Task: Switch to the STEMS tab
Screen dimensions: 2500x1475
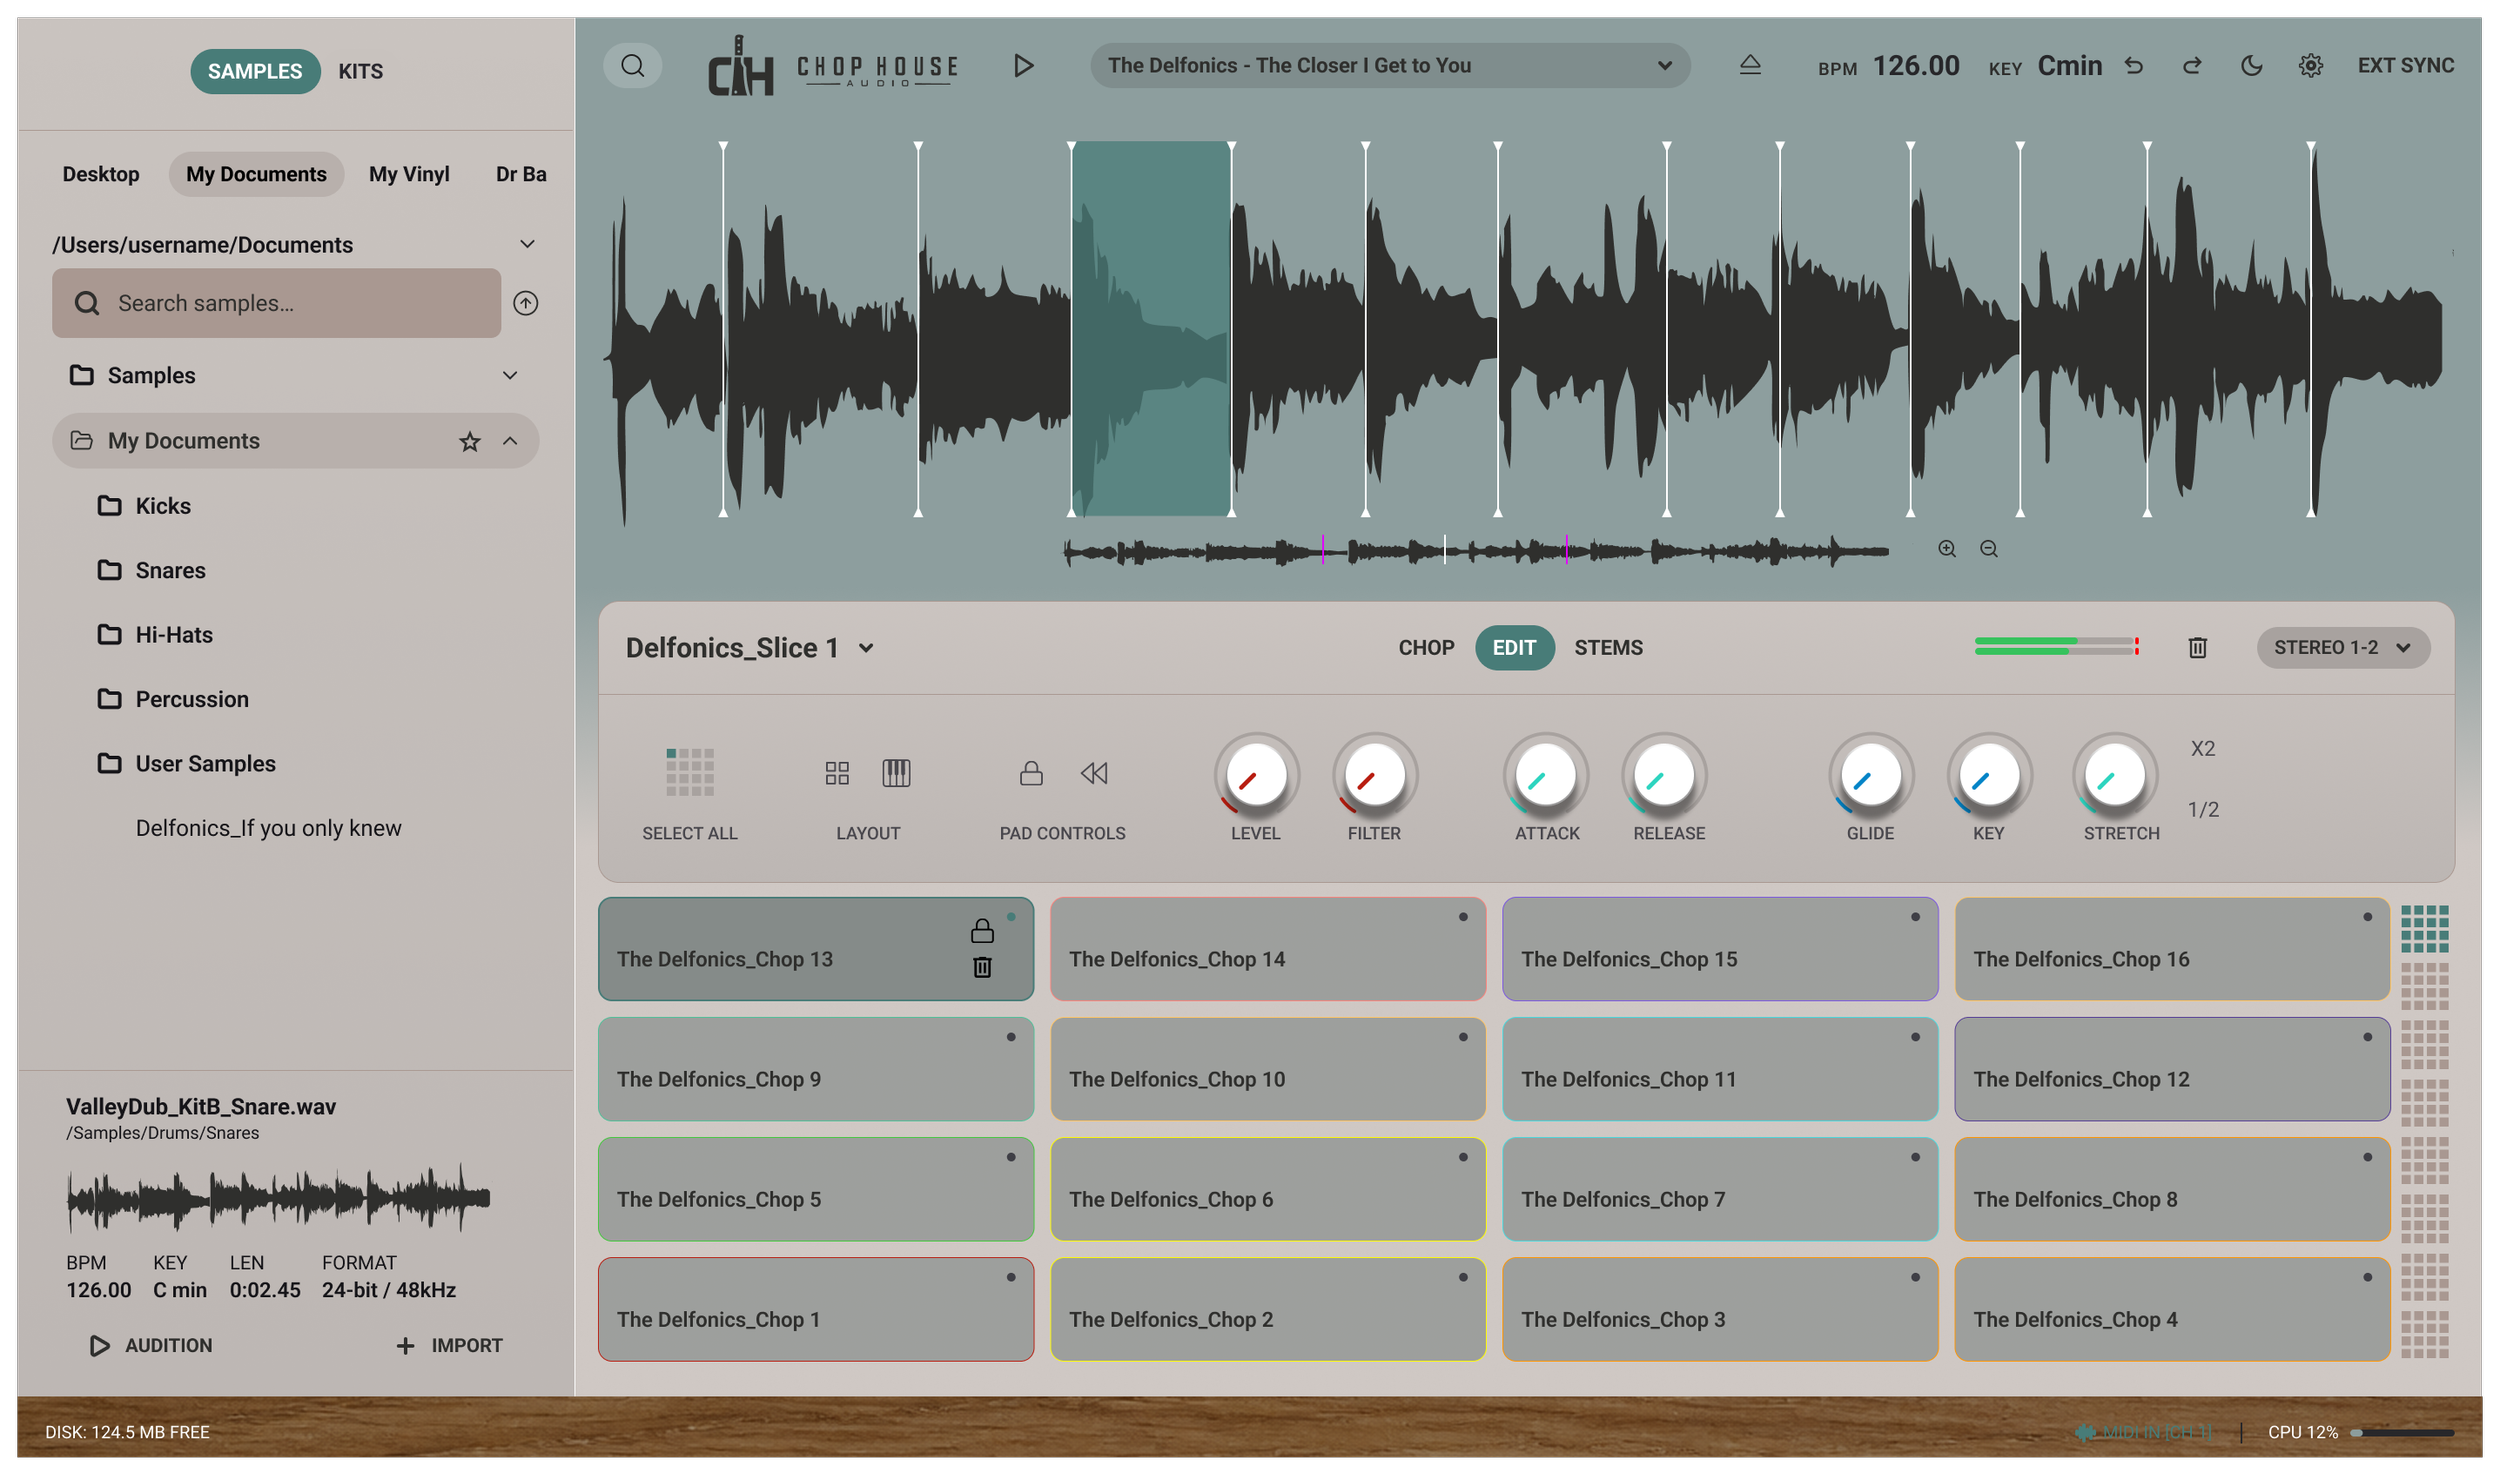Action: 1608,648
